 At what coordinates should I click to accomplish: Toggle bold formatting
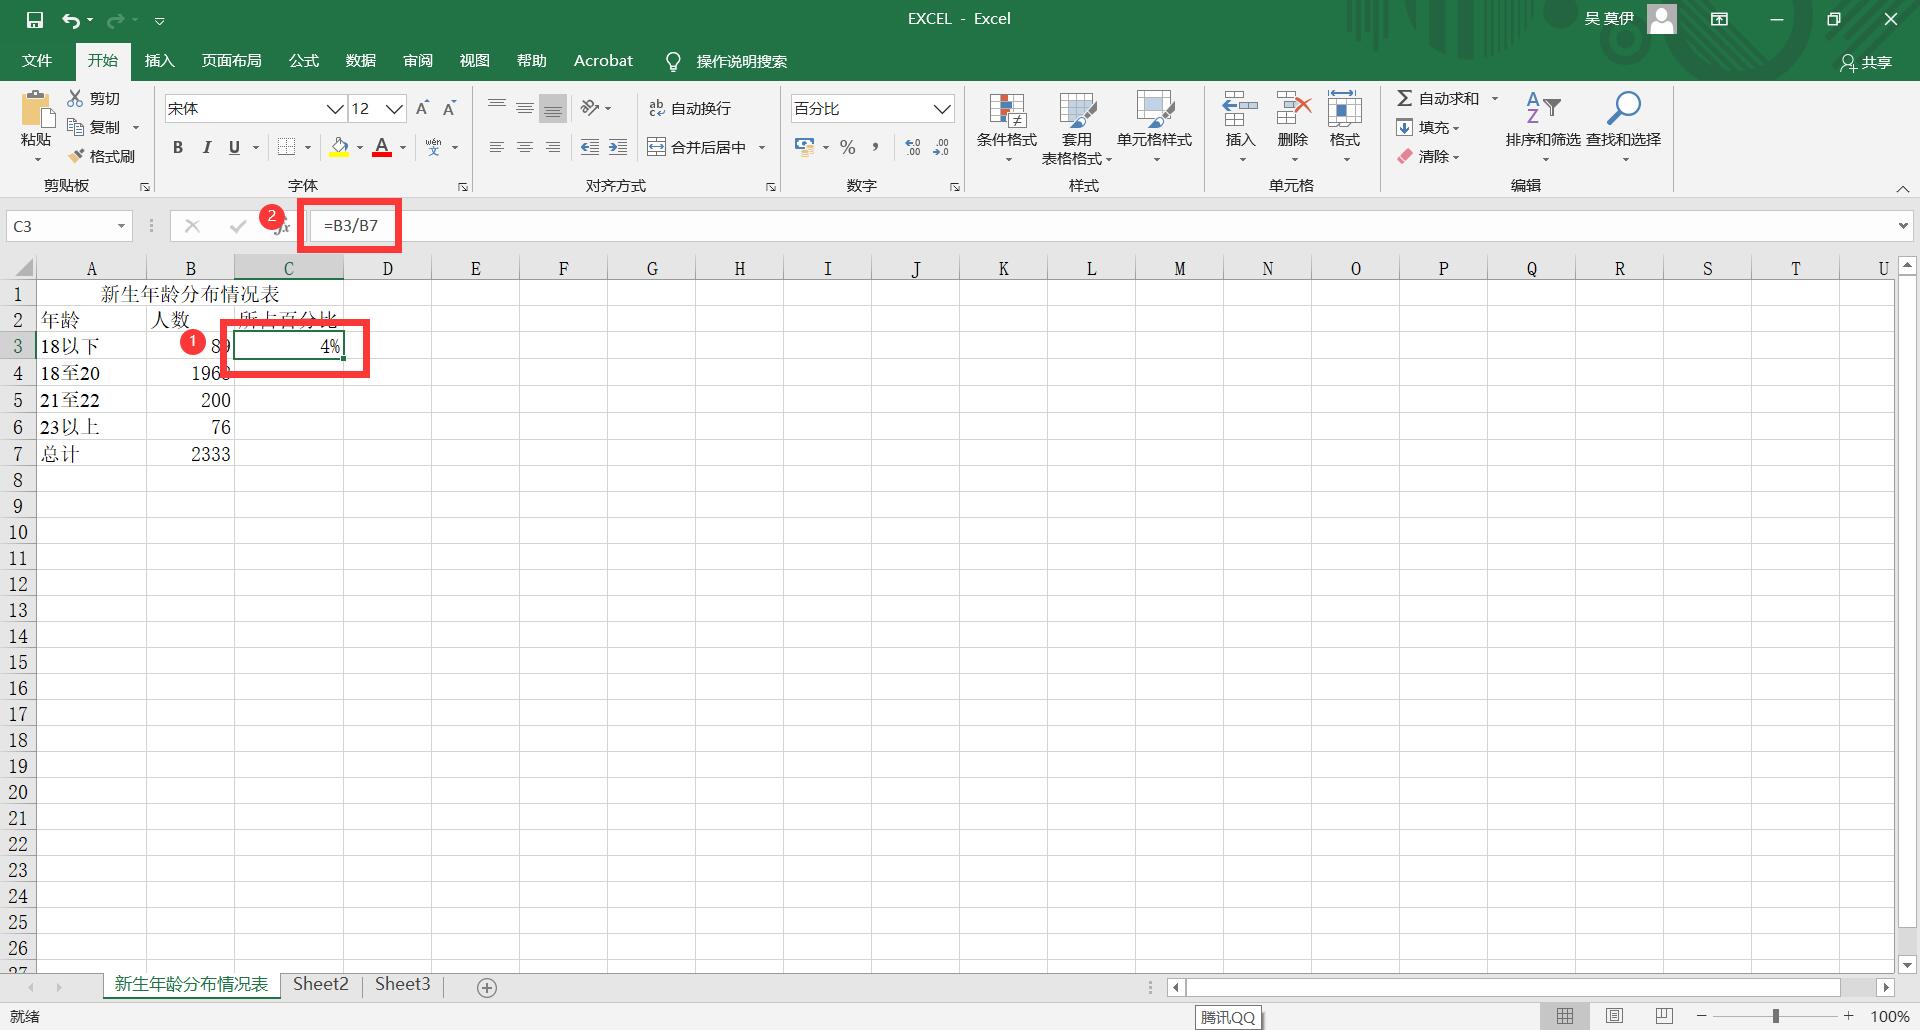(178, 147)
